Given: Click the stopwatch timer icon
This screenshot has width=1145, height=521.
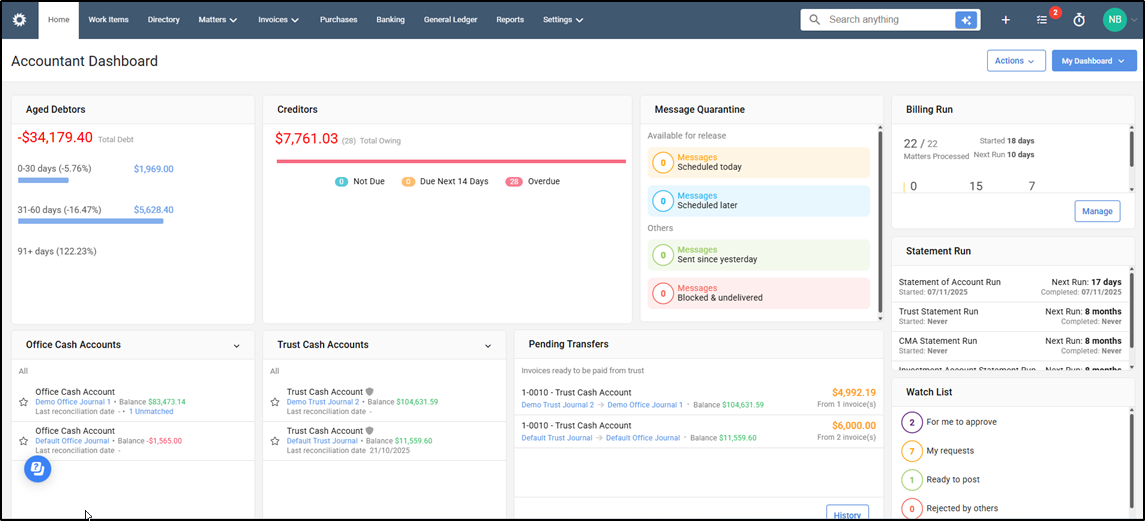Looking at the screenshot, I should coord(1079,20).
